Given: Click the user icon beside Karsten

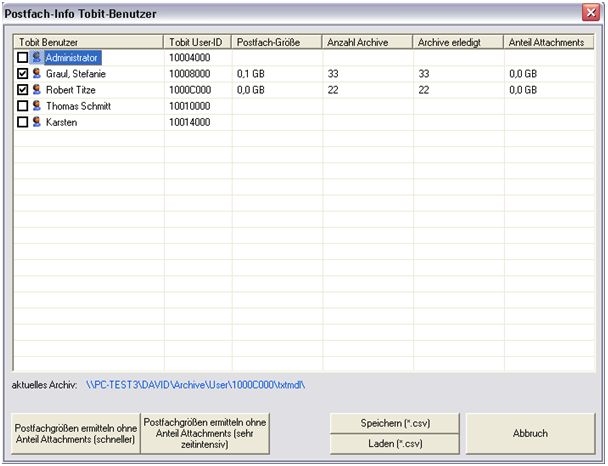Looking at the screenshot, I should pyautogui.click(x=37, y=122).
